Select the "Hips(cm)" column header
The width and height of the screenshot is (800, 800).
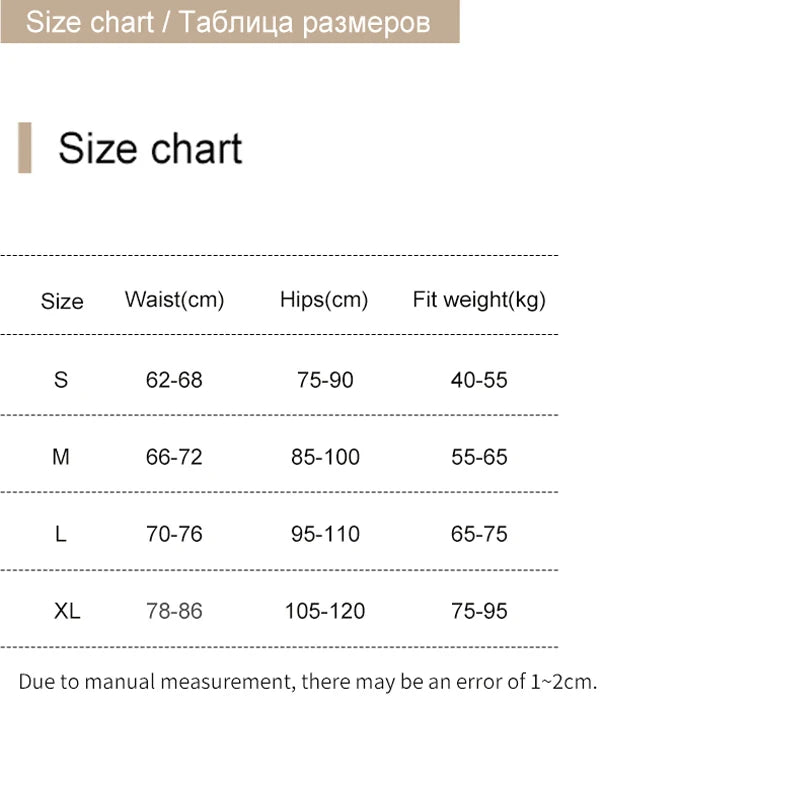point(324,299)
